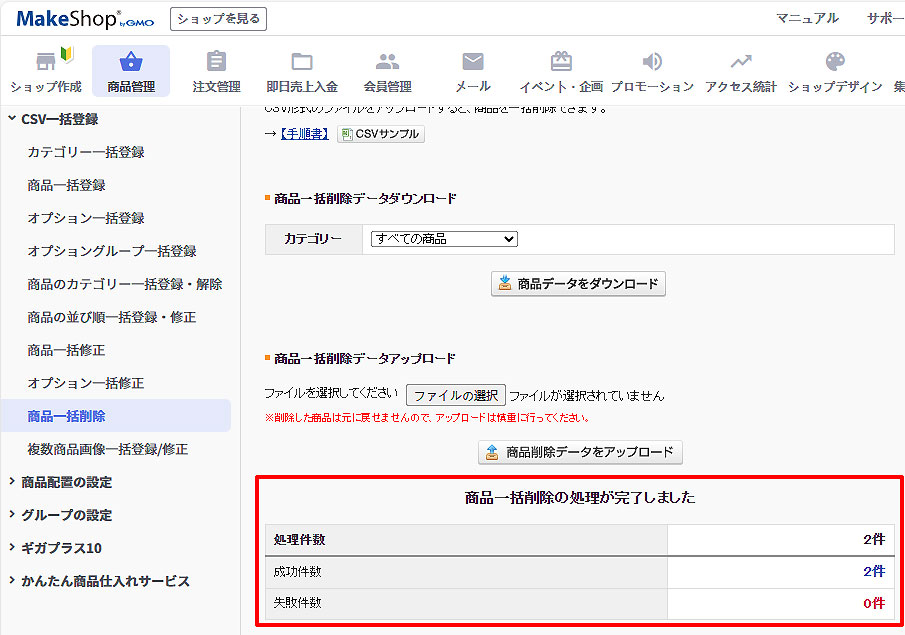
Task: Click the ファイルの選択 file chooser
Action: 456,395
